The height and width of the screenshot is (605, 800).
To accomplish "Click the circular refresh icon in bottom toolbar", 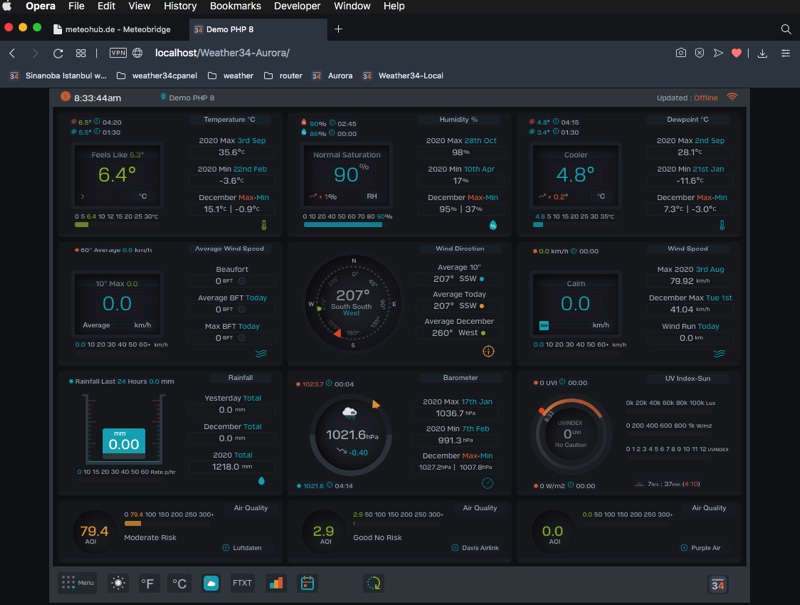I will click(x=373, y=583).
